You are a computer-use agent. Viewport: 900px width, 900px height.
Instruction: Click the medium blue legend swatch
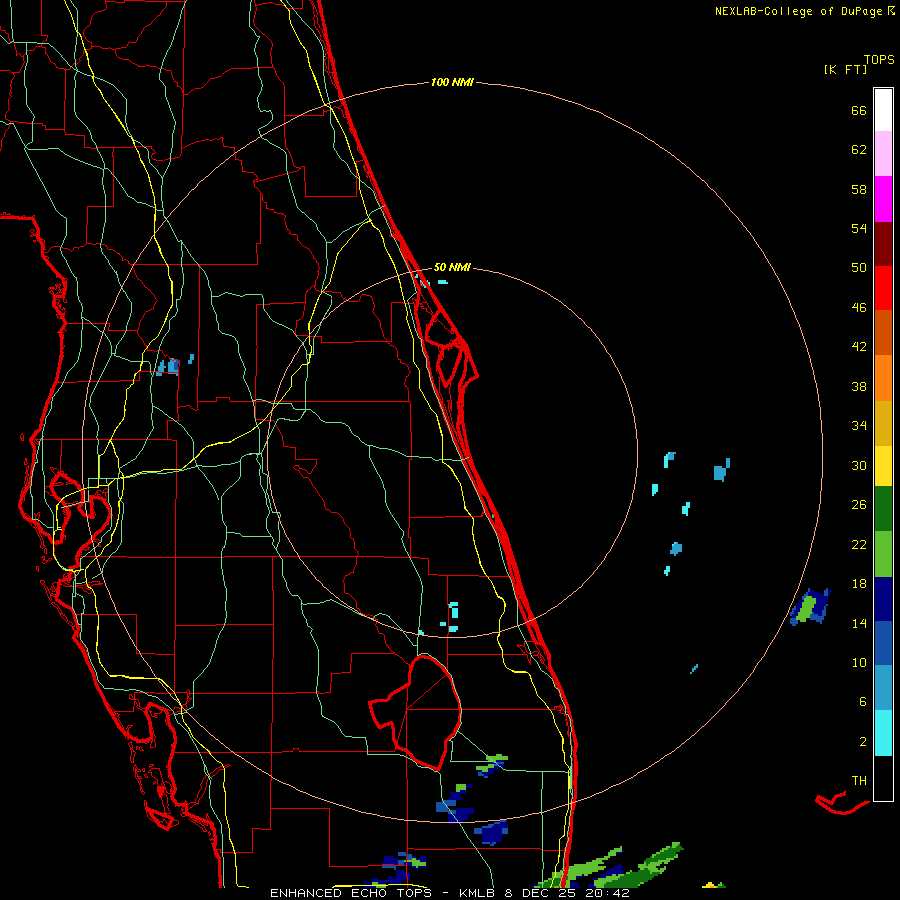[x=883, y=643]
